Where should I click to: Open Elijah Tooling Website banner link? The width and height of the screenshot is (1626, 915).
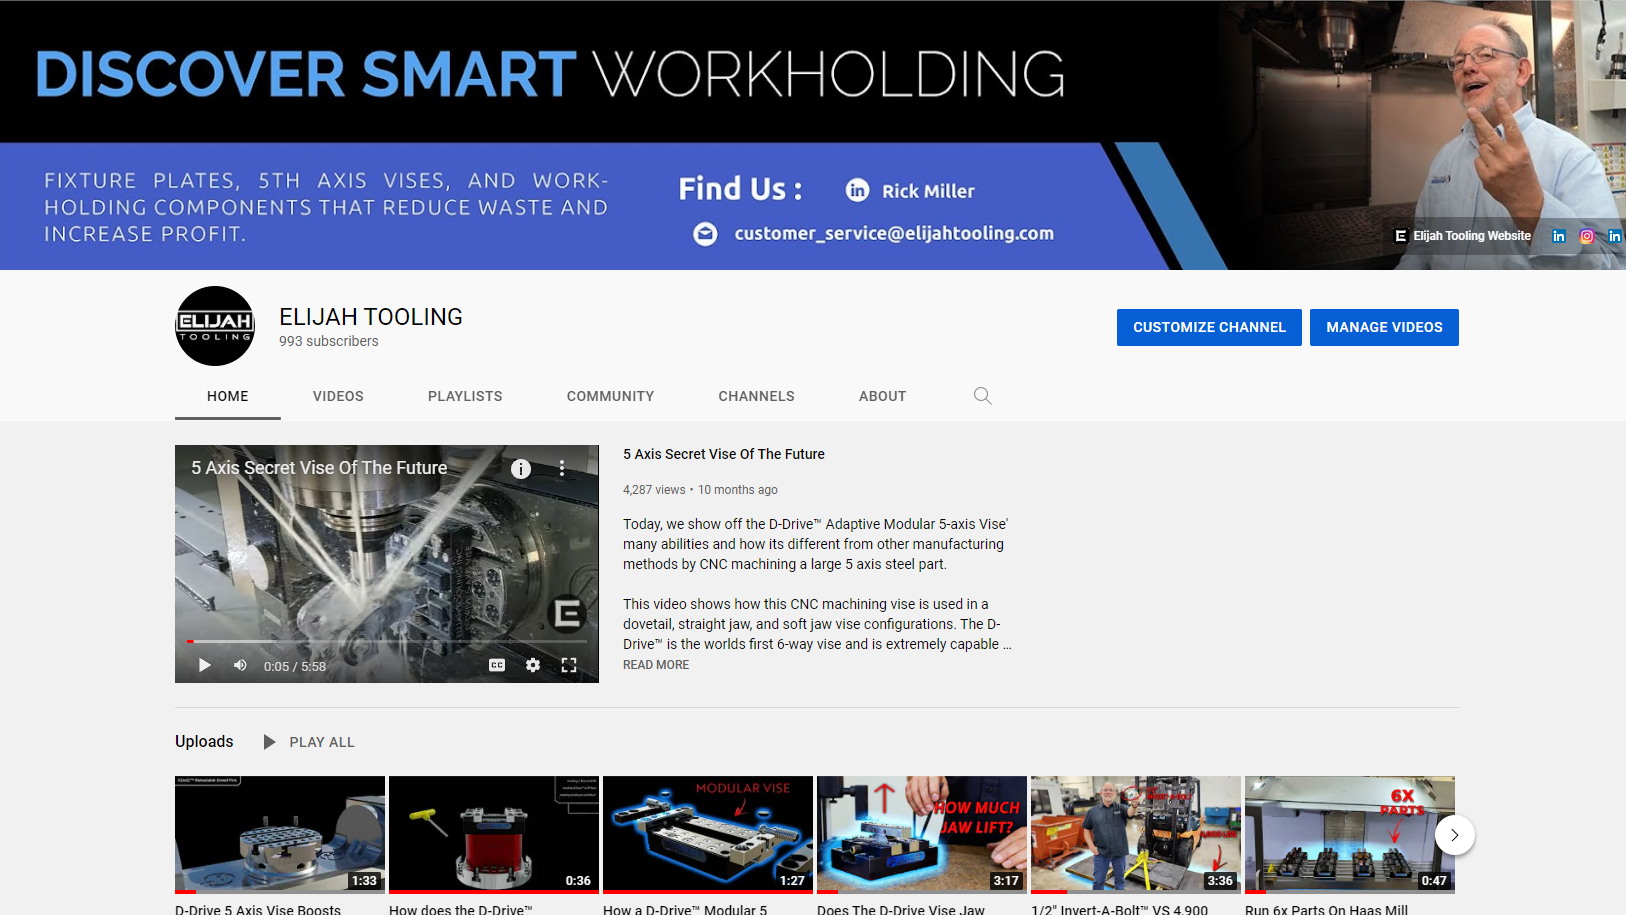point(1462,236)
